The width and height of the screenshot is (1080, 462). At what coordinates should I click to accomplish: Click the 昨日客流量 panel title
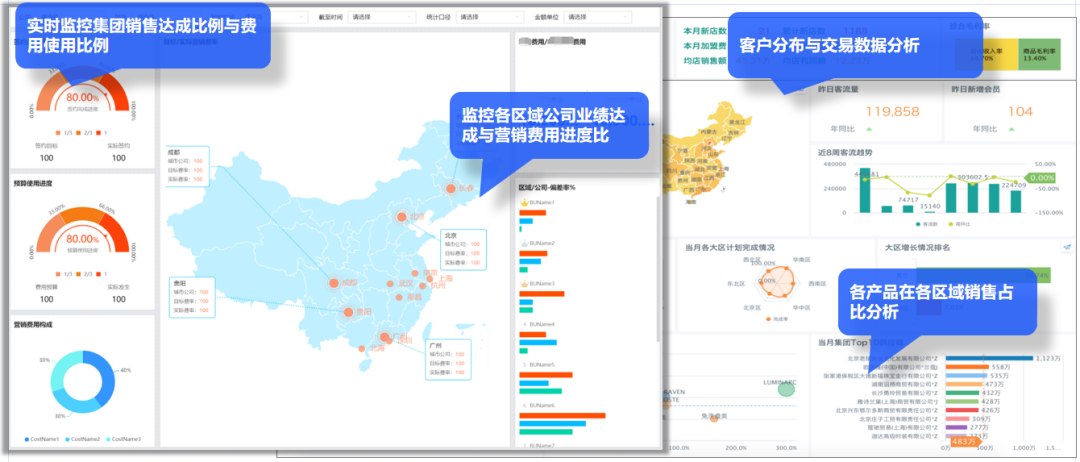tap(839, 89)
